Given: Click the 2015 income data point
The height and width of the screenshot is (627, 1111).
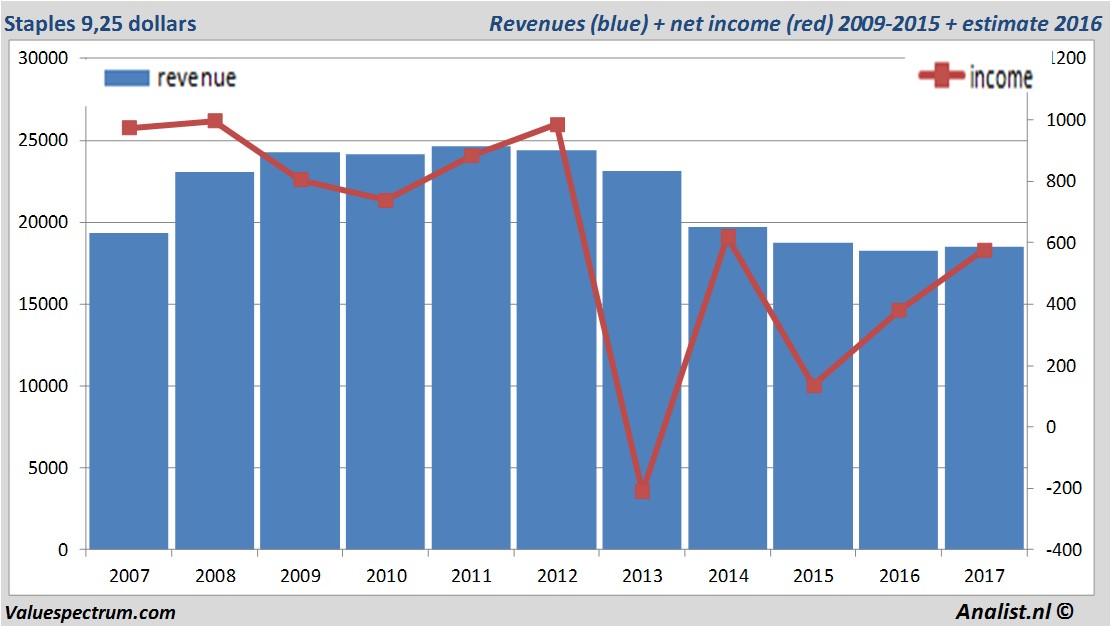Looking at the screenshot, I should coord(813,386).
